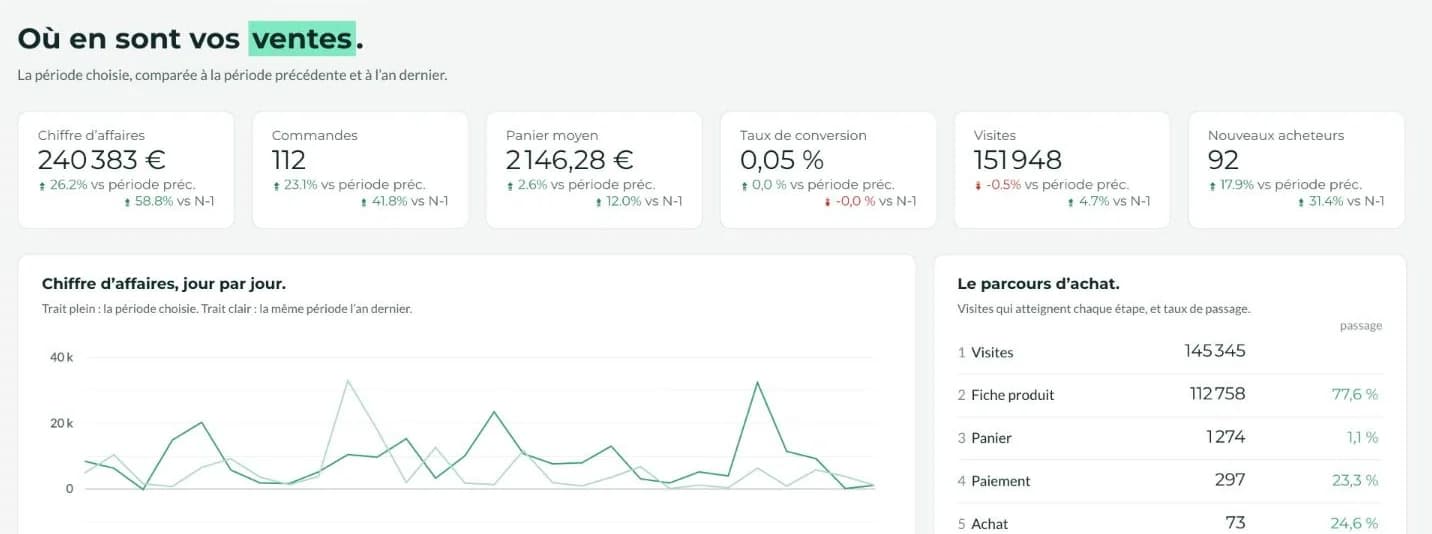
Task: Click the "Le parcours d'achat." panel title
Action: coord(1038,284)
